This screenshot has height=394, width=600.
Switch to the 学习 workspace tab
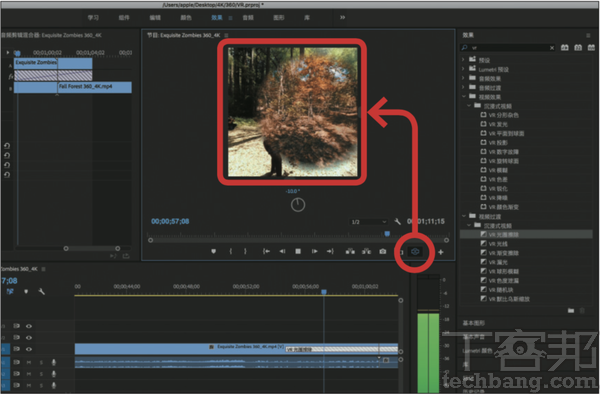coord(93,18)
